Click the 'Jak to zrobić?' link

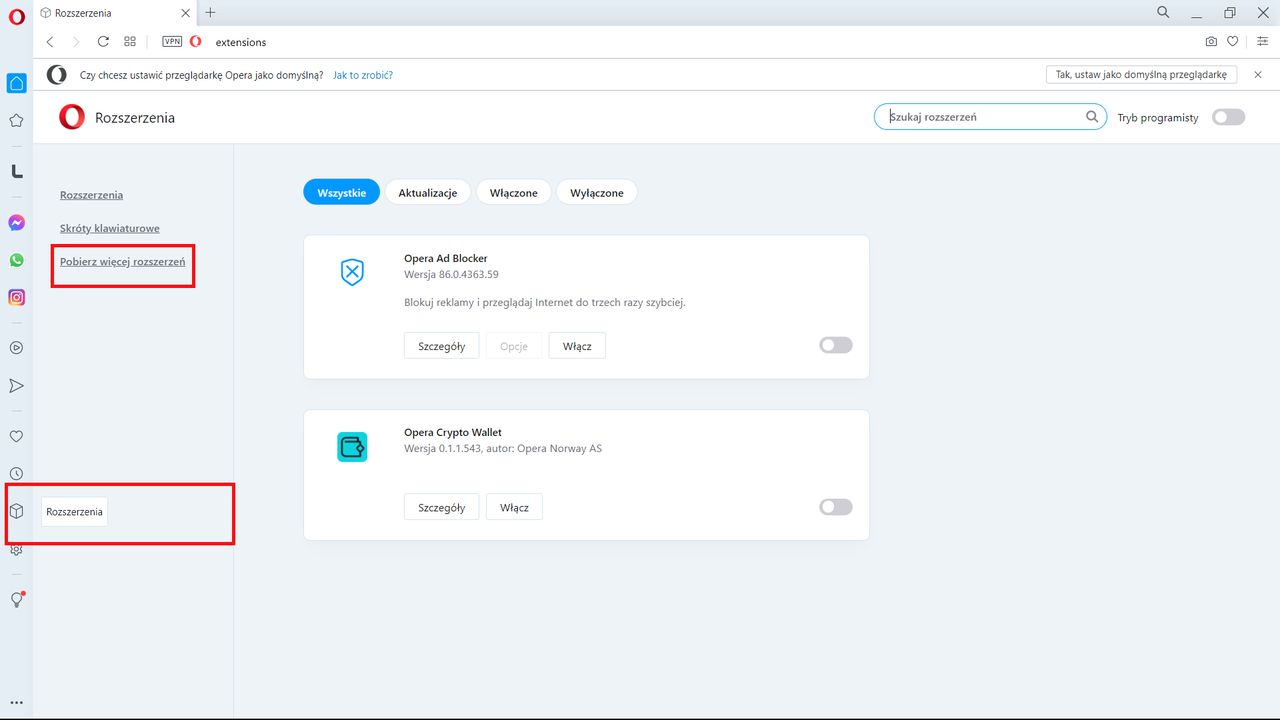click(x=362, y=75)
